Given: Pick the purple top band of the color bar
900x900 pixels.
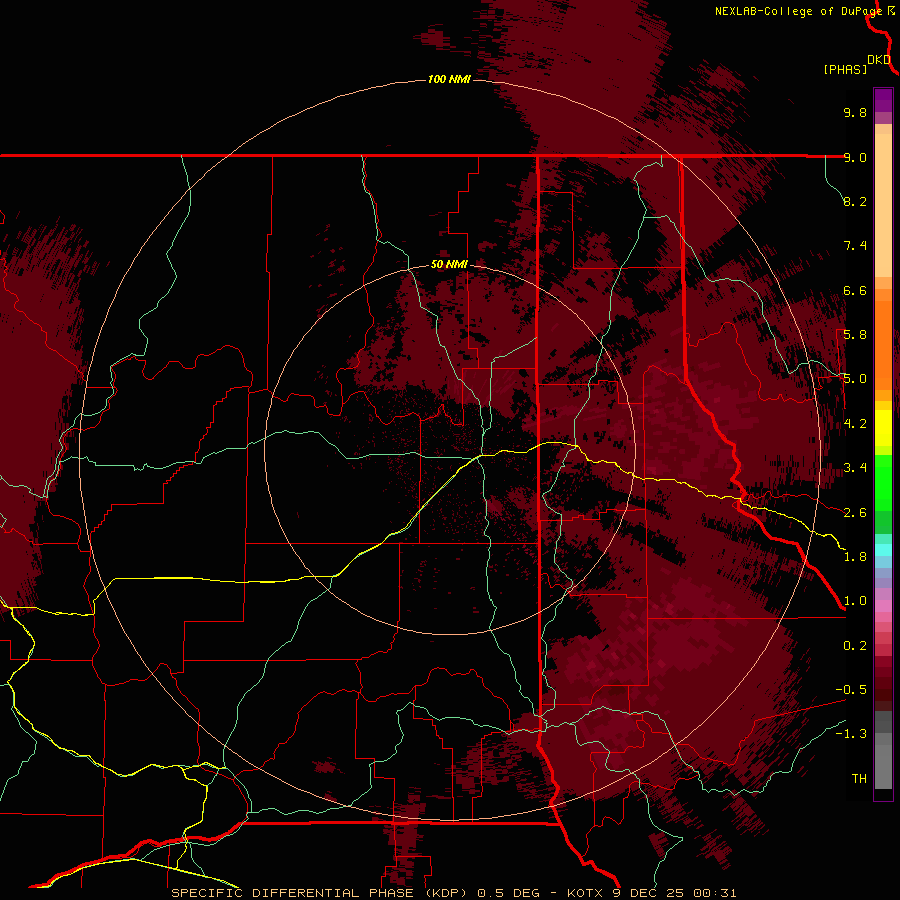Looking at the screenshot, I should [883, 100].
